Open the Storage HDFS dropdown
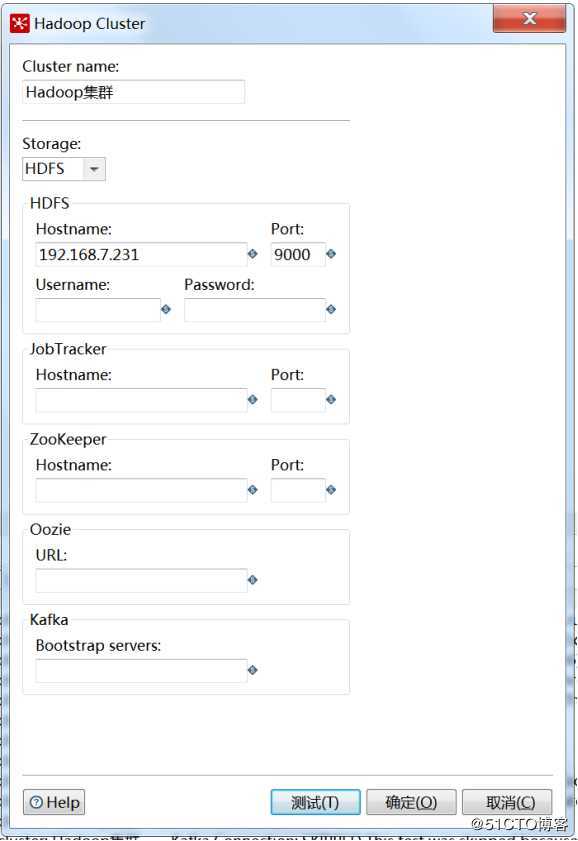 (x=64, y=169)
